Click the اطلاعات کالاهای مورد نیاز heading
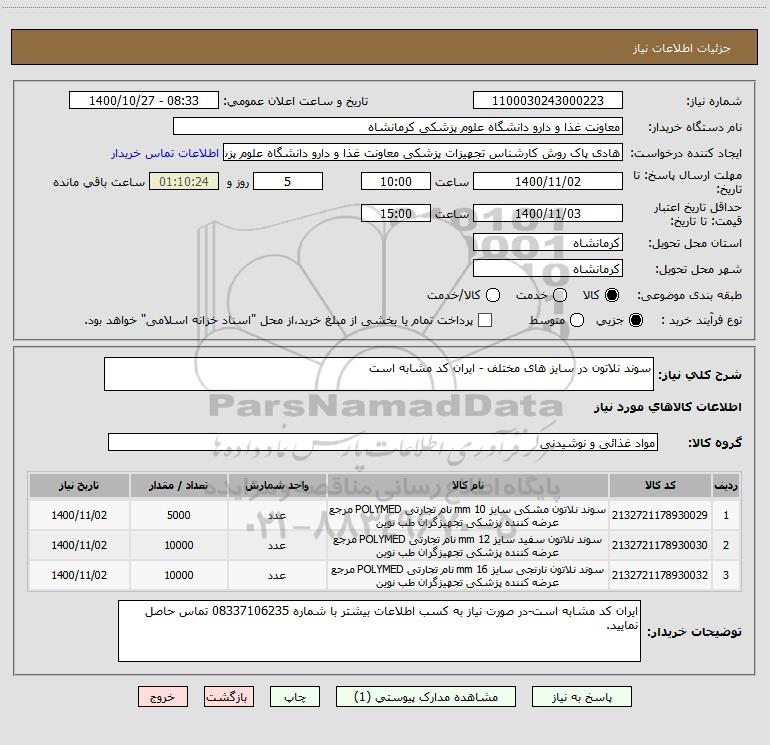Viewport: 770px width, 745px height. 668,407
